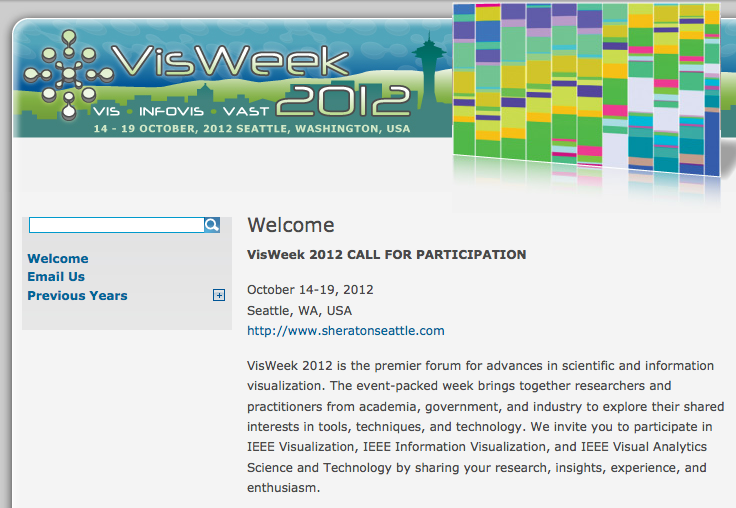Click the molecule-style VisWeek emblem
Screen dimensions: 736x508
[69, 74]
